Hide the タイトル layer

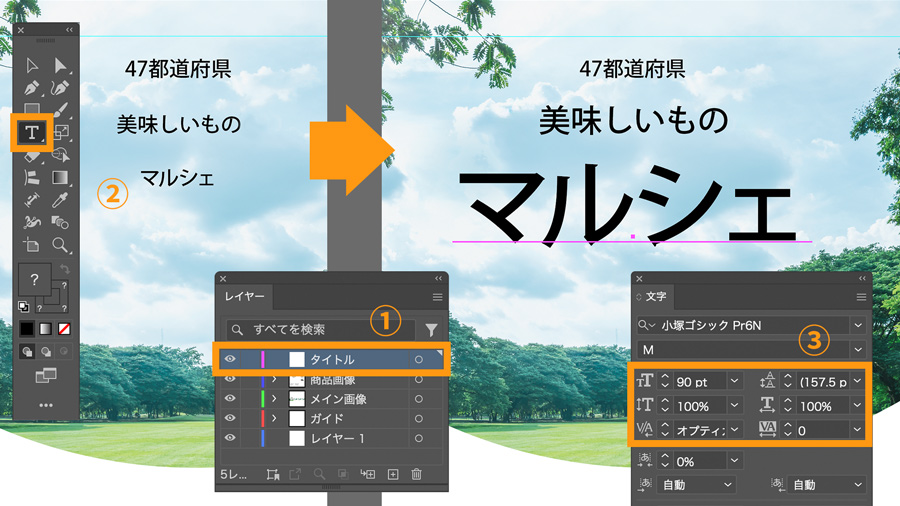point(230,359)
